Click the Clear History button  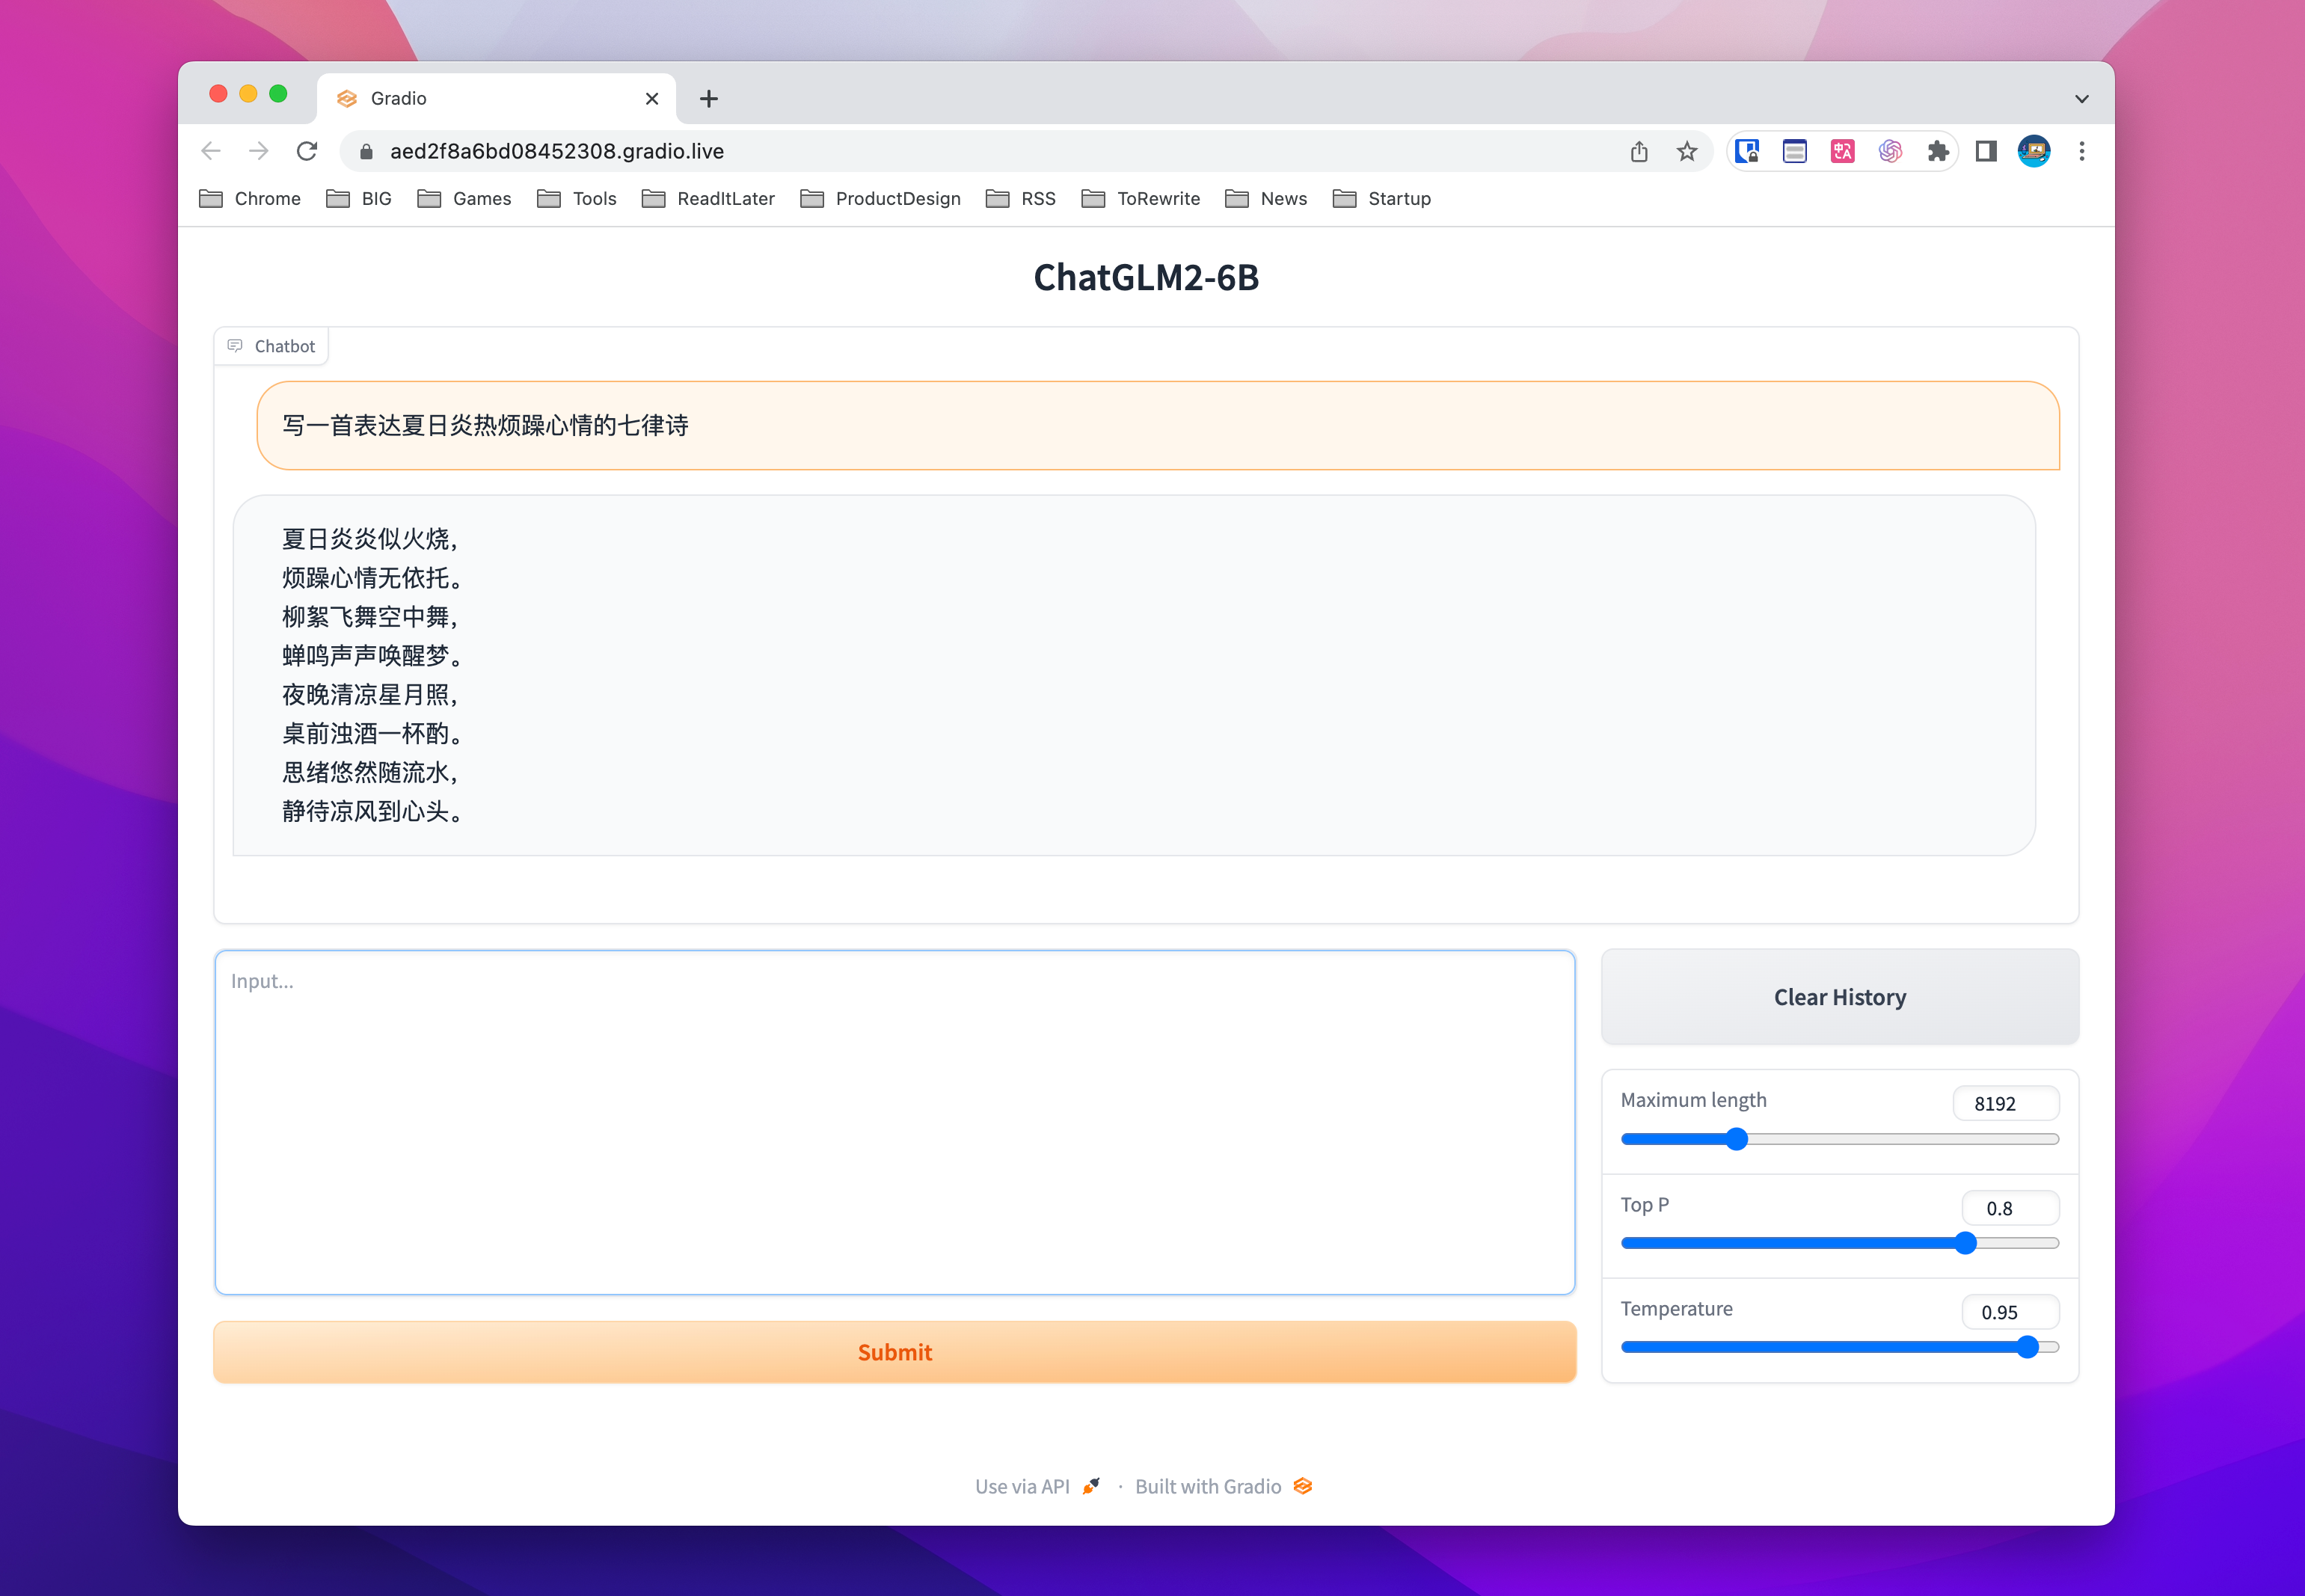tap(1839, 997)
